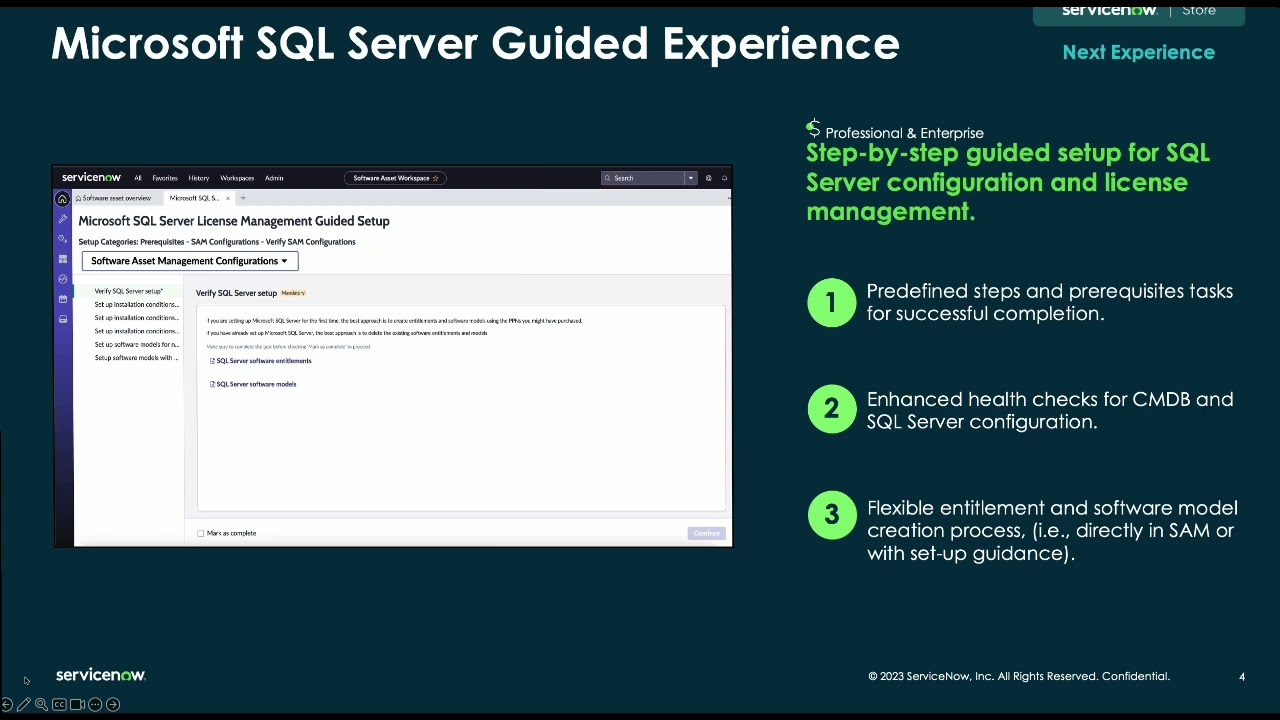Image resolution: width=1280 pixels, height=720 pixels.
Task: Toggle closed captions (CC) in slideshow
Action: pyautogui.click(x=59, y=704)
